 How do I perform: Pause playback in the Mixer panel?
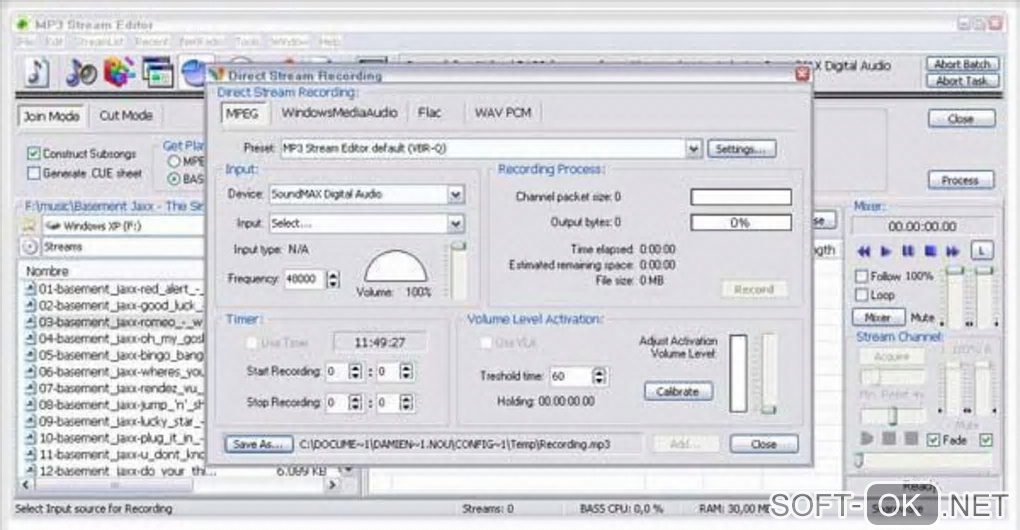(908, 251)
